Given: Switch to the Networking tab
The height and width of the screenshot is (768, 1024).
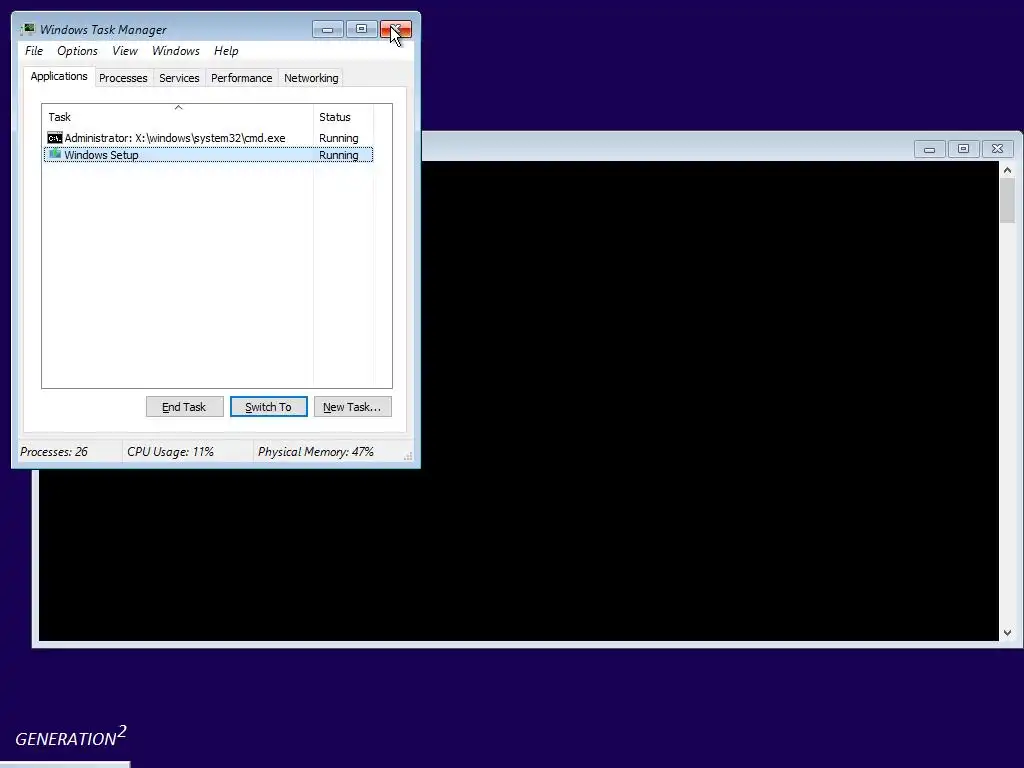Looking at the screenshot, I should pyautogui.click(x=311, y=78).
